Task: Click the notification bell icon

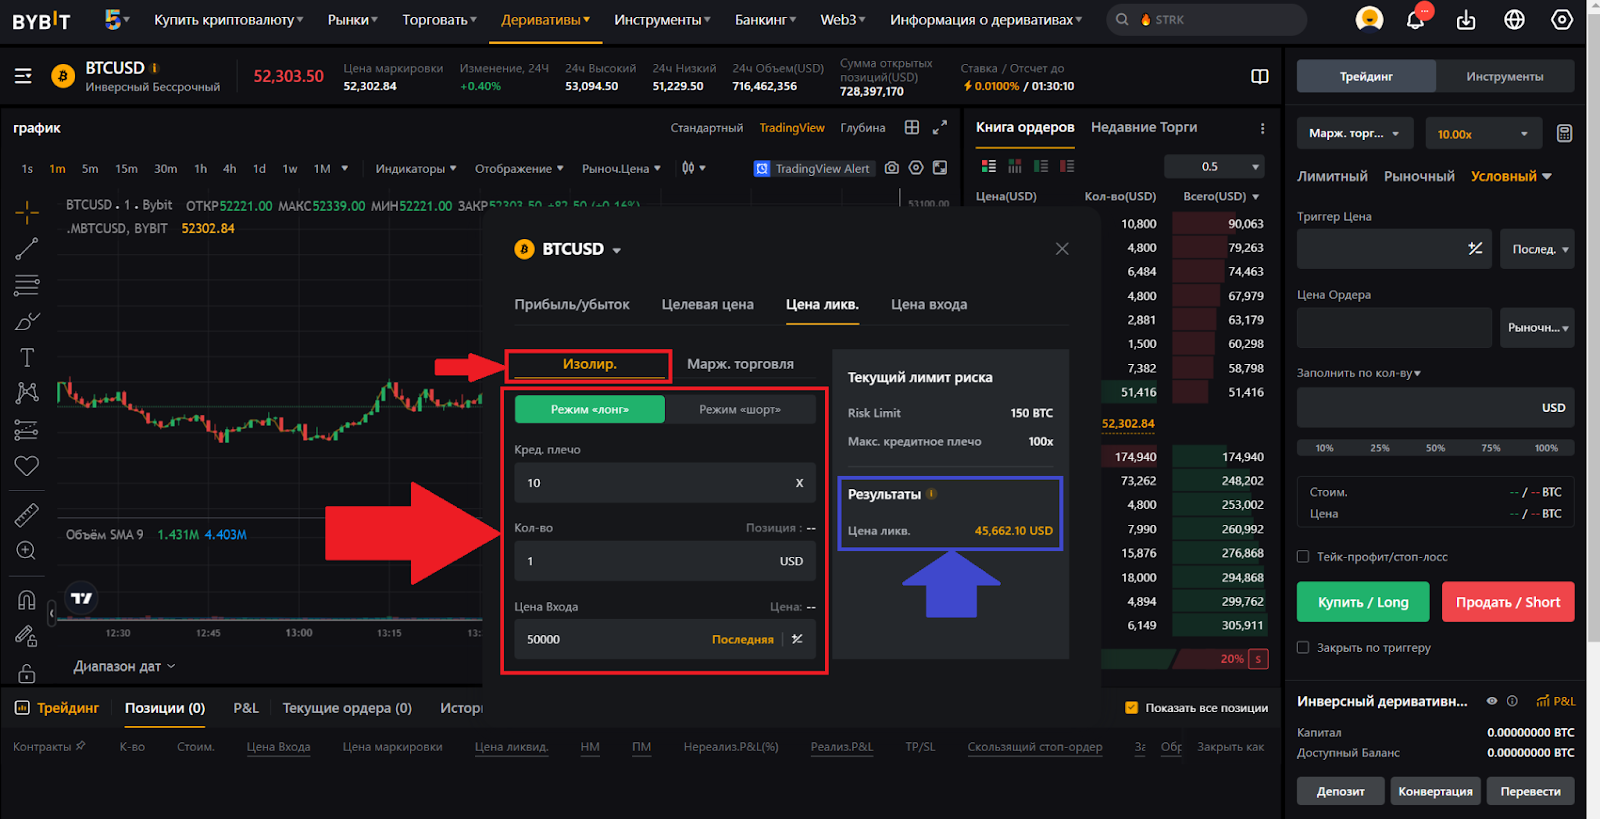Action: coord(1415,20)
